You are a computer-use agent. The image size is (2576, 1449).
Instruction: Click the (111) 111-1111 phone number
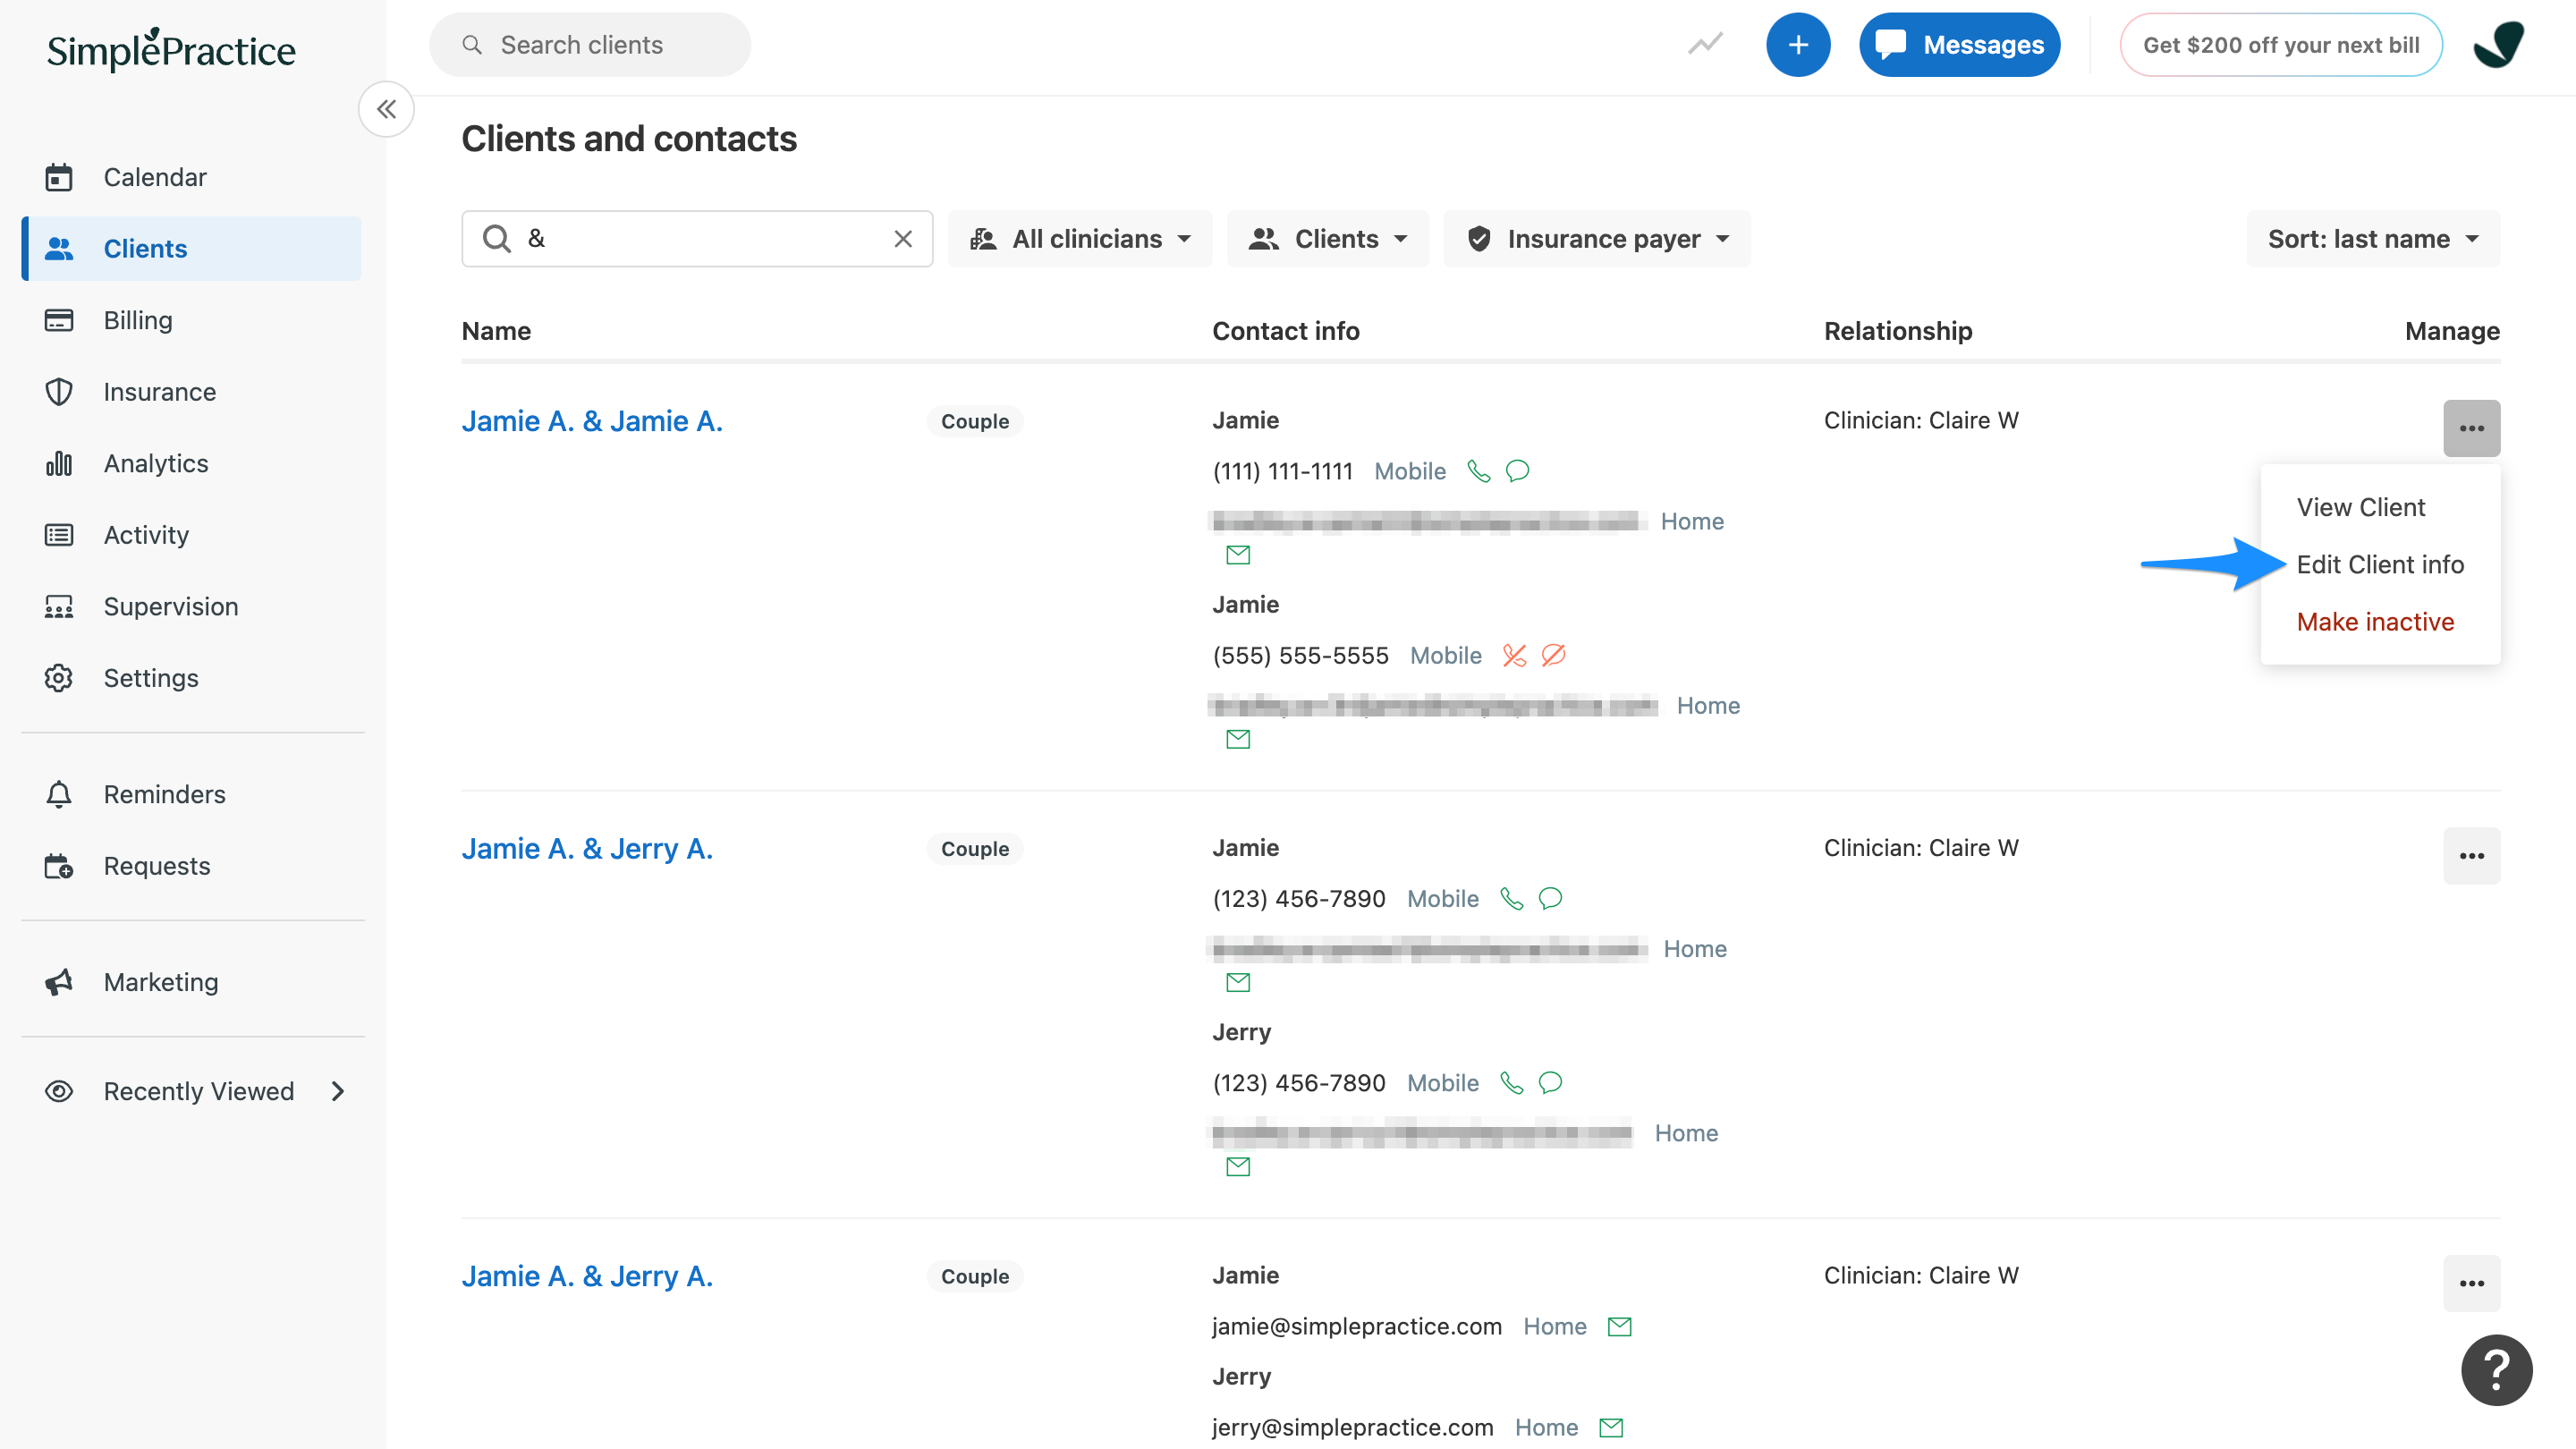tap(1282, 471)
